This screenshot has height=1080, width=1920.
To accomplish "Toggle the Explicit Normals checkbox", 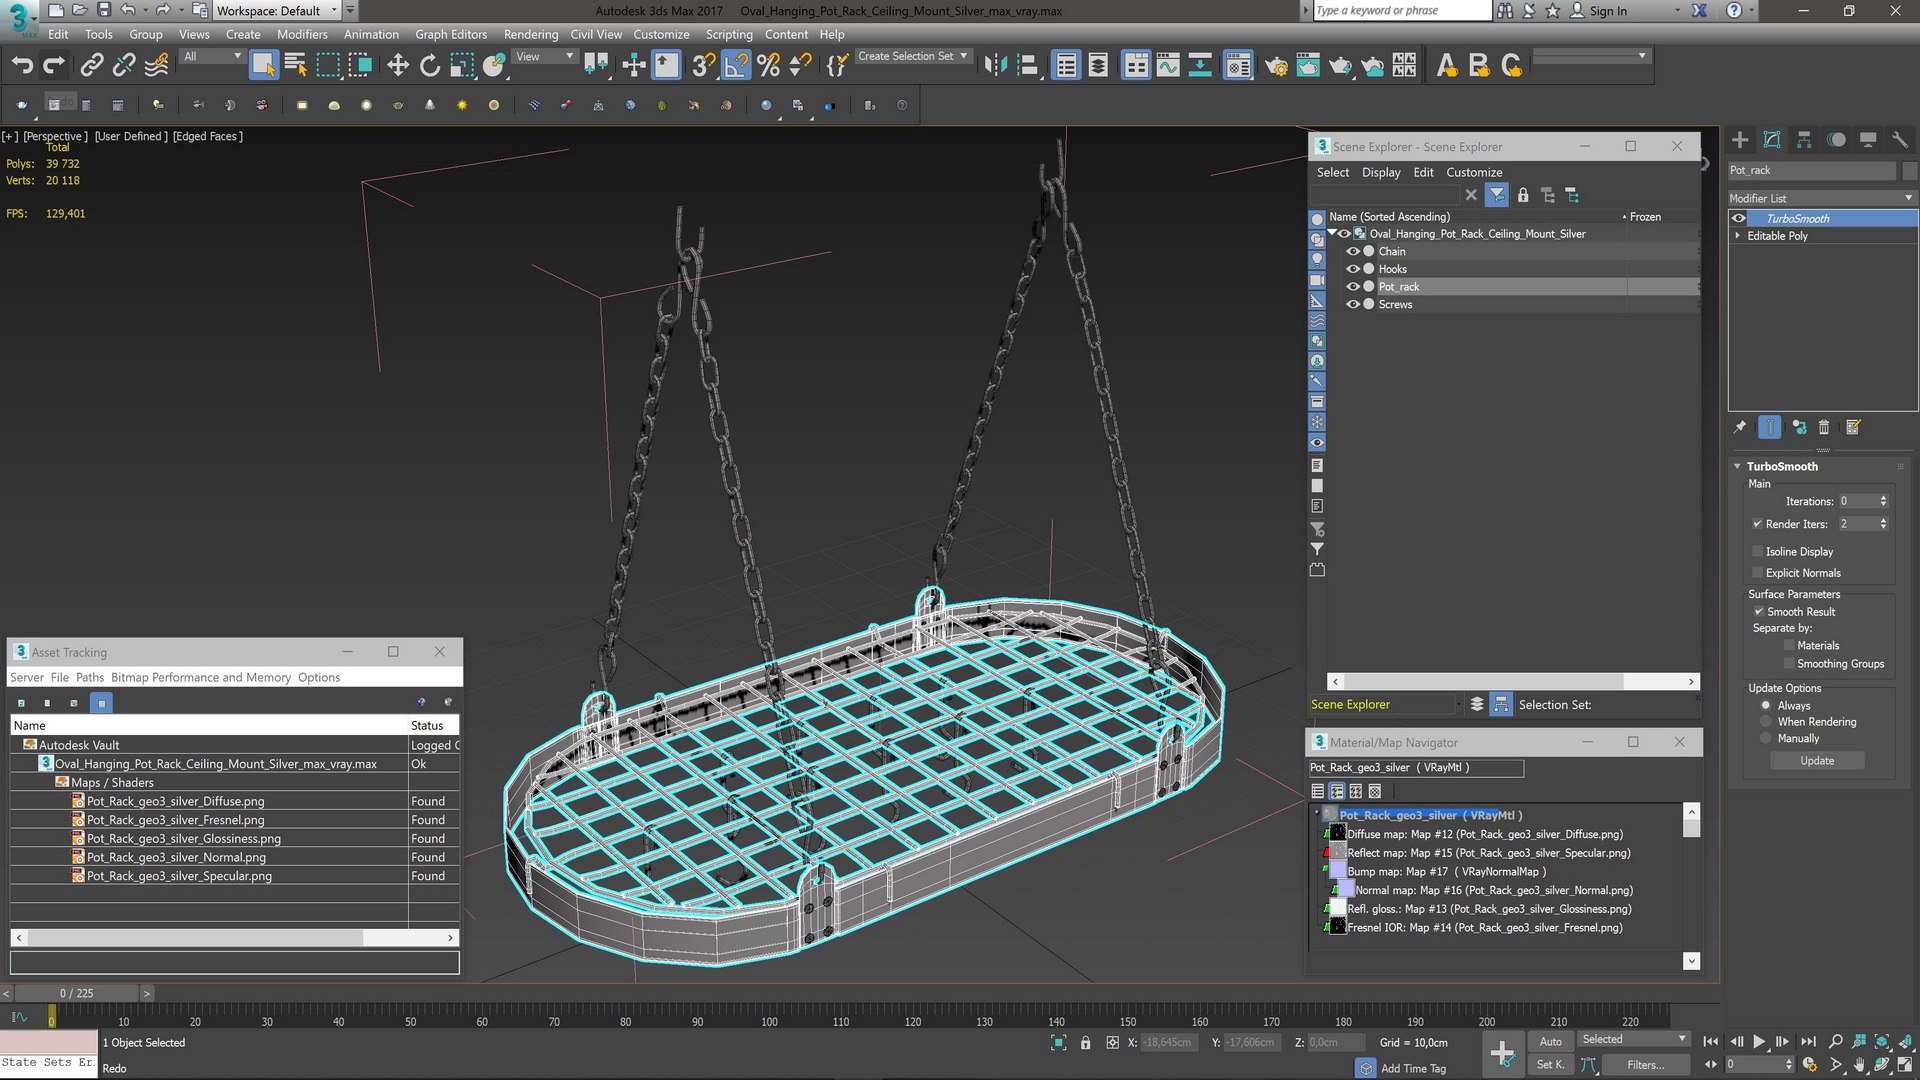I will 1758,573.
